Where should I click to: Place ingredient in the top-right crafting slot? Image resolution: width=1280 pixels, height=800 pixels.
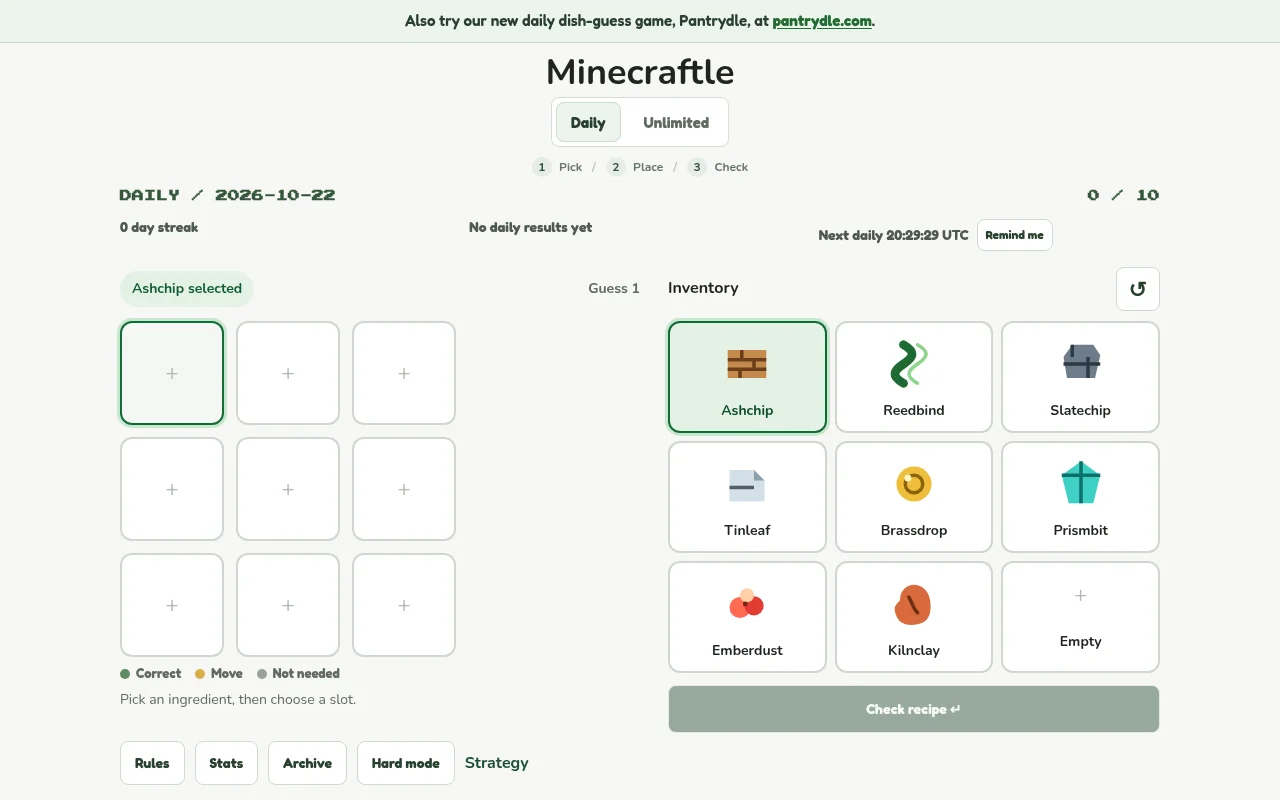click(x=404, y=373)
